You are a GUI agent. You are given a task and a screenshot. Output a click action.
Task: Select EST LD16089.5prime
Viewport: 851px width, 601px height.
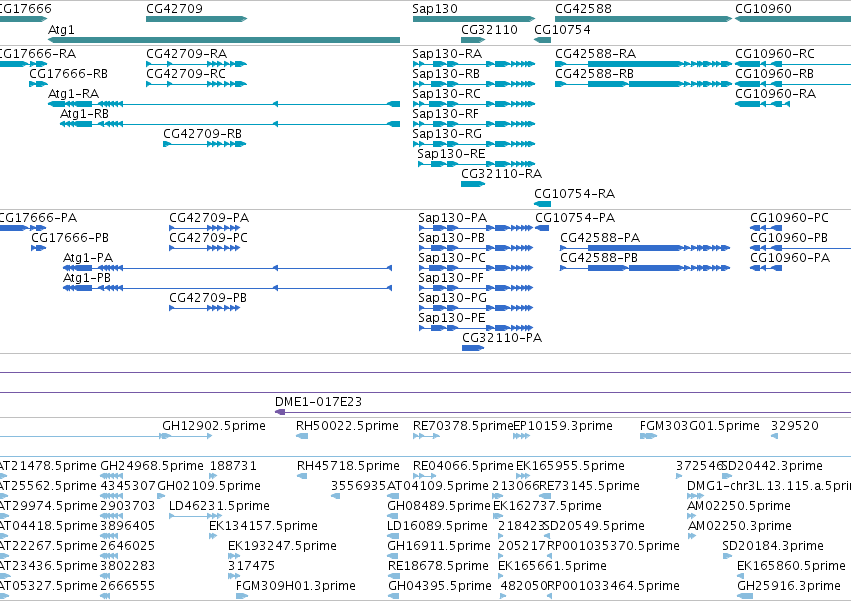pos(392,536)
